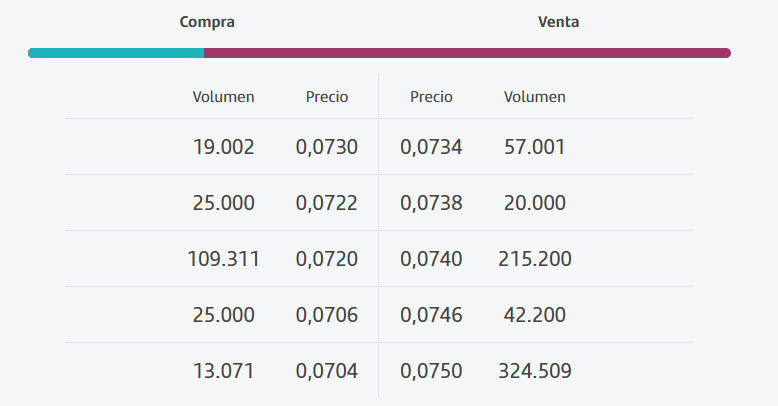The width and height of the screenshot is (778, 406).
Task: Click sell volume 215.200
Action: pos(535,259)
